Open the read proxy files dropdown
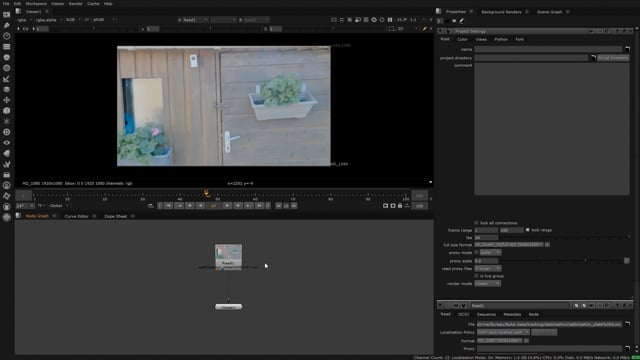 click(487, 269)
